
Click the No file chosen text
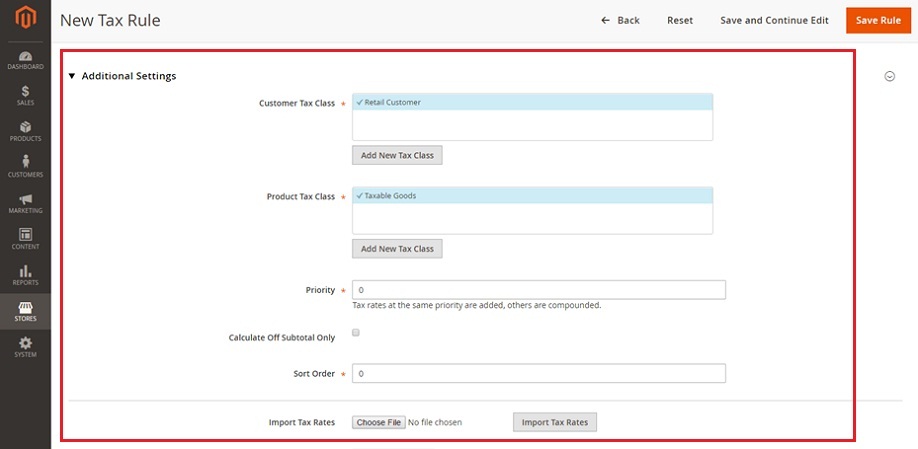point(434,422)
